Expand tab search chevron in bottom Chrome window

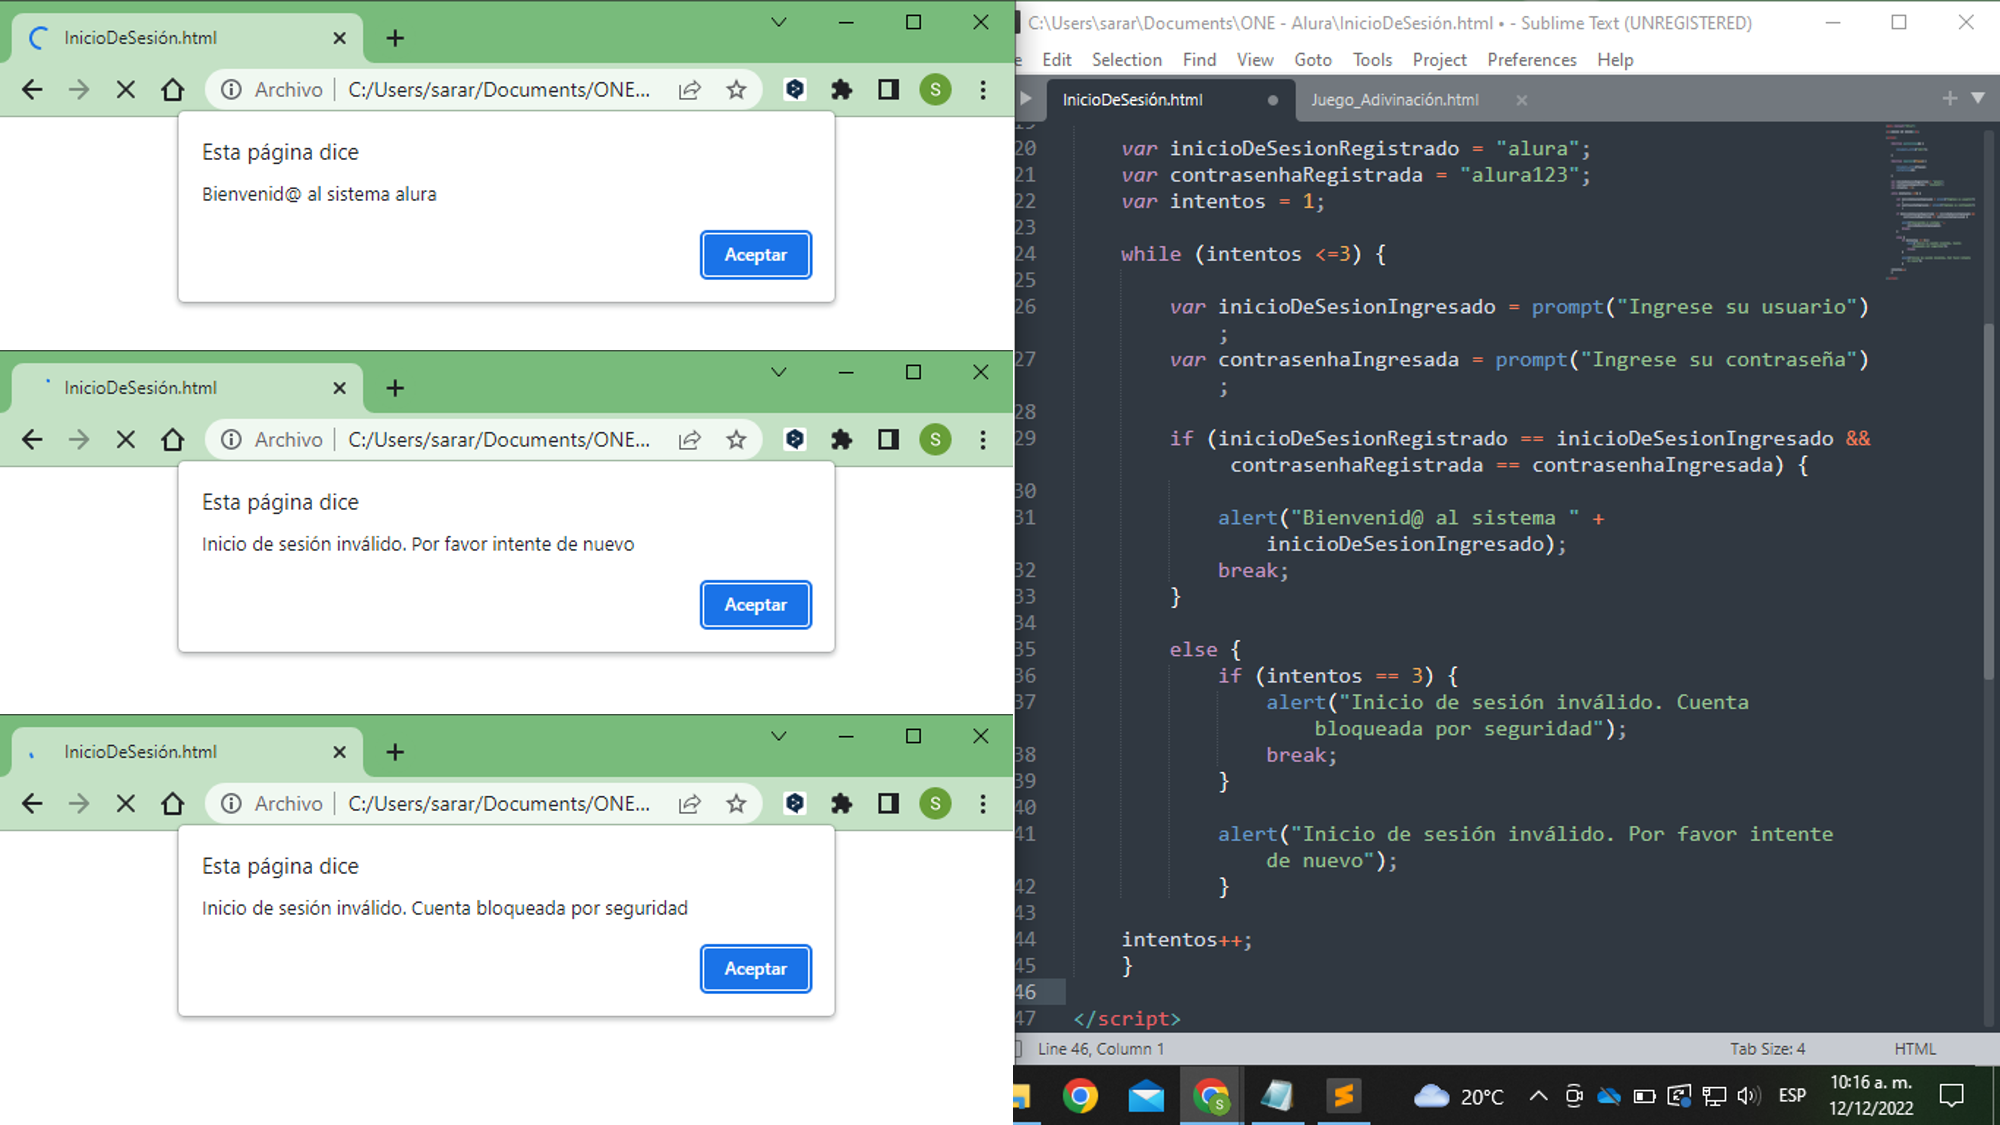(x=779, y=736)
